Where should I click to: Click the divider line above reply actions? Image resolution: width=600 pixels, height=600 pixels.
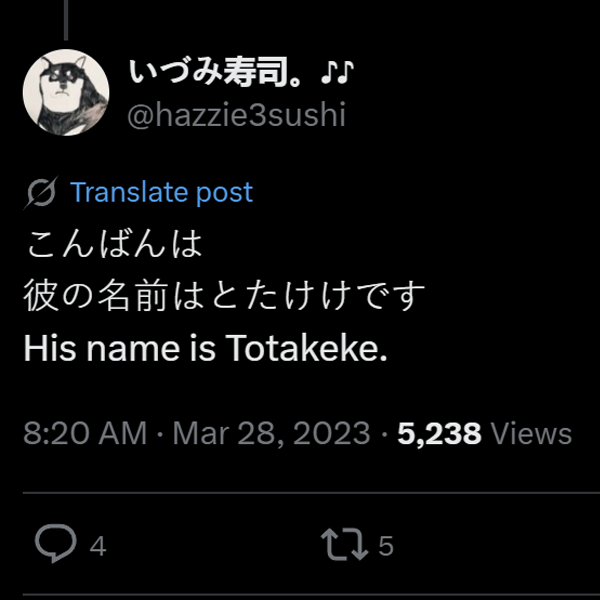point(300,492)
